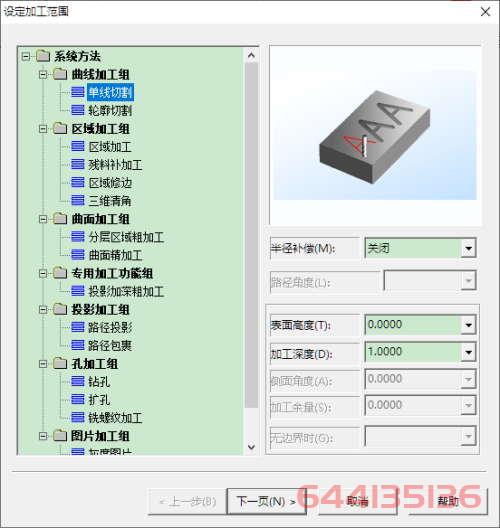Viewport: 500px width, 528px height.
Task: Select the 轮廓切割 method icon
Action: click(78, 110)
